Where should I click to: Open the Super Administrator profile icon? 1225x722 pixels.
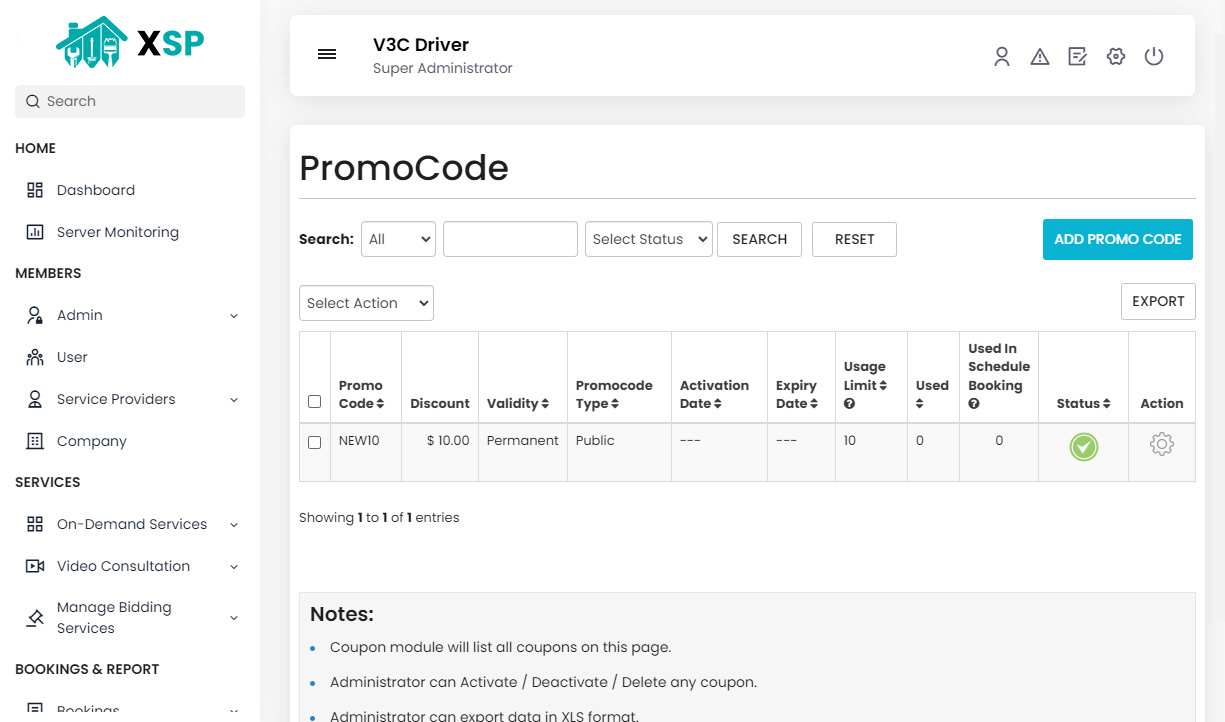(x=1002, y=57)
